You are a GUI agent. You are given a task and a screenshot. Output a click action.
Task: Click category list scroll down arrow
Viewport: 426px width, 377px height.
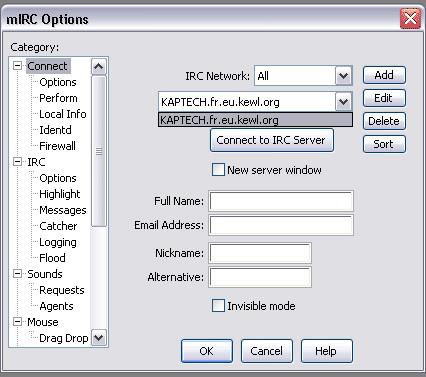tap(99, 338)
